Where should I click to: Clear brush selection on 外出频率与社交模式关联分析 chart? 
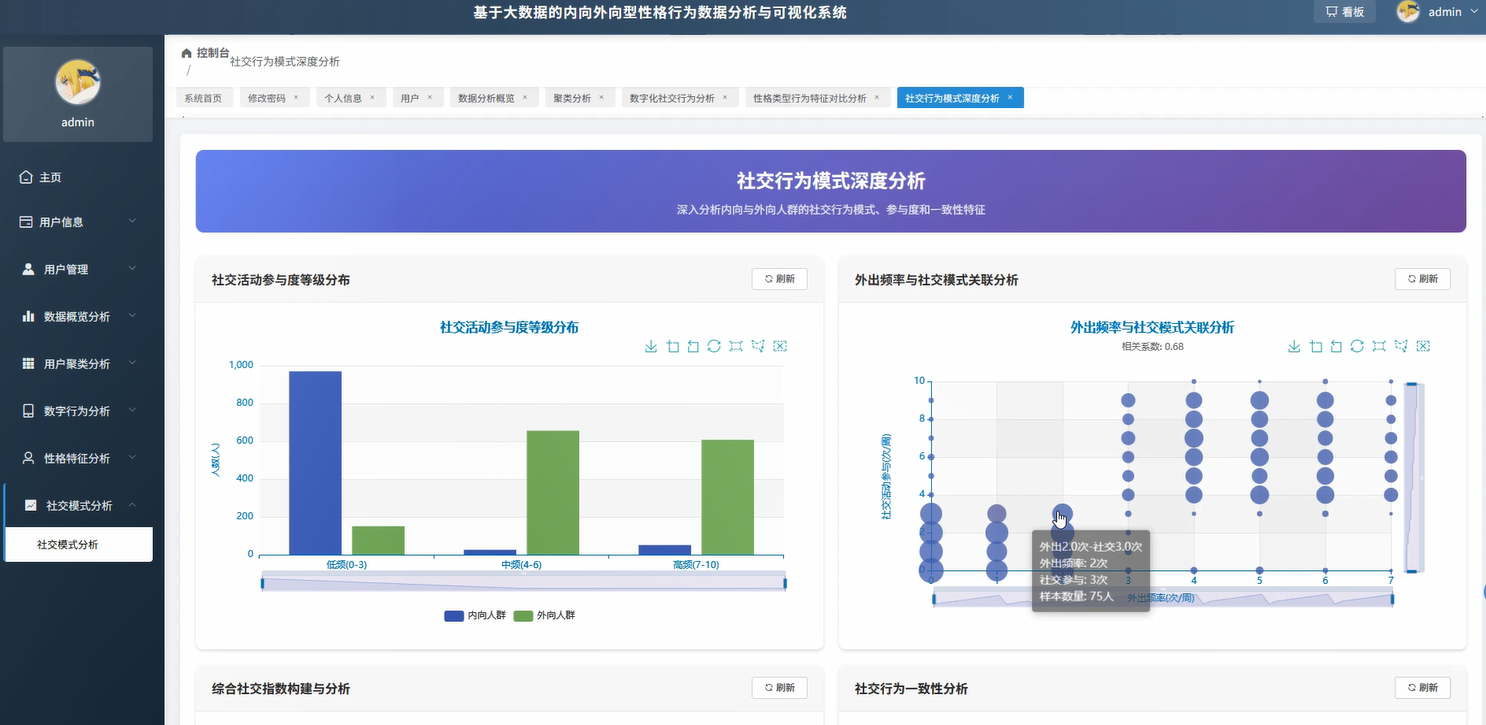(x=1423, y=346)
